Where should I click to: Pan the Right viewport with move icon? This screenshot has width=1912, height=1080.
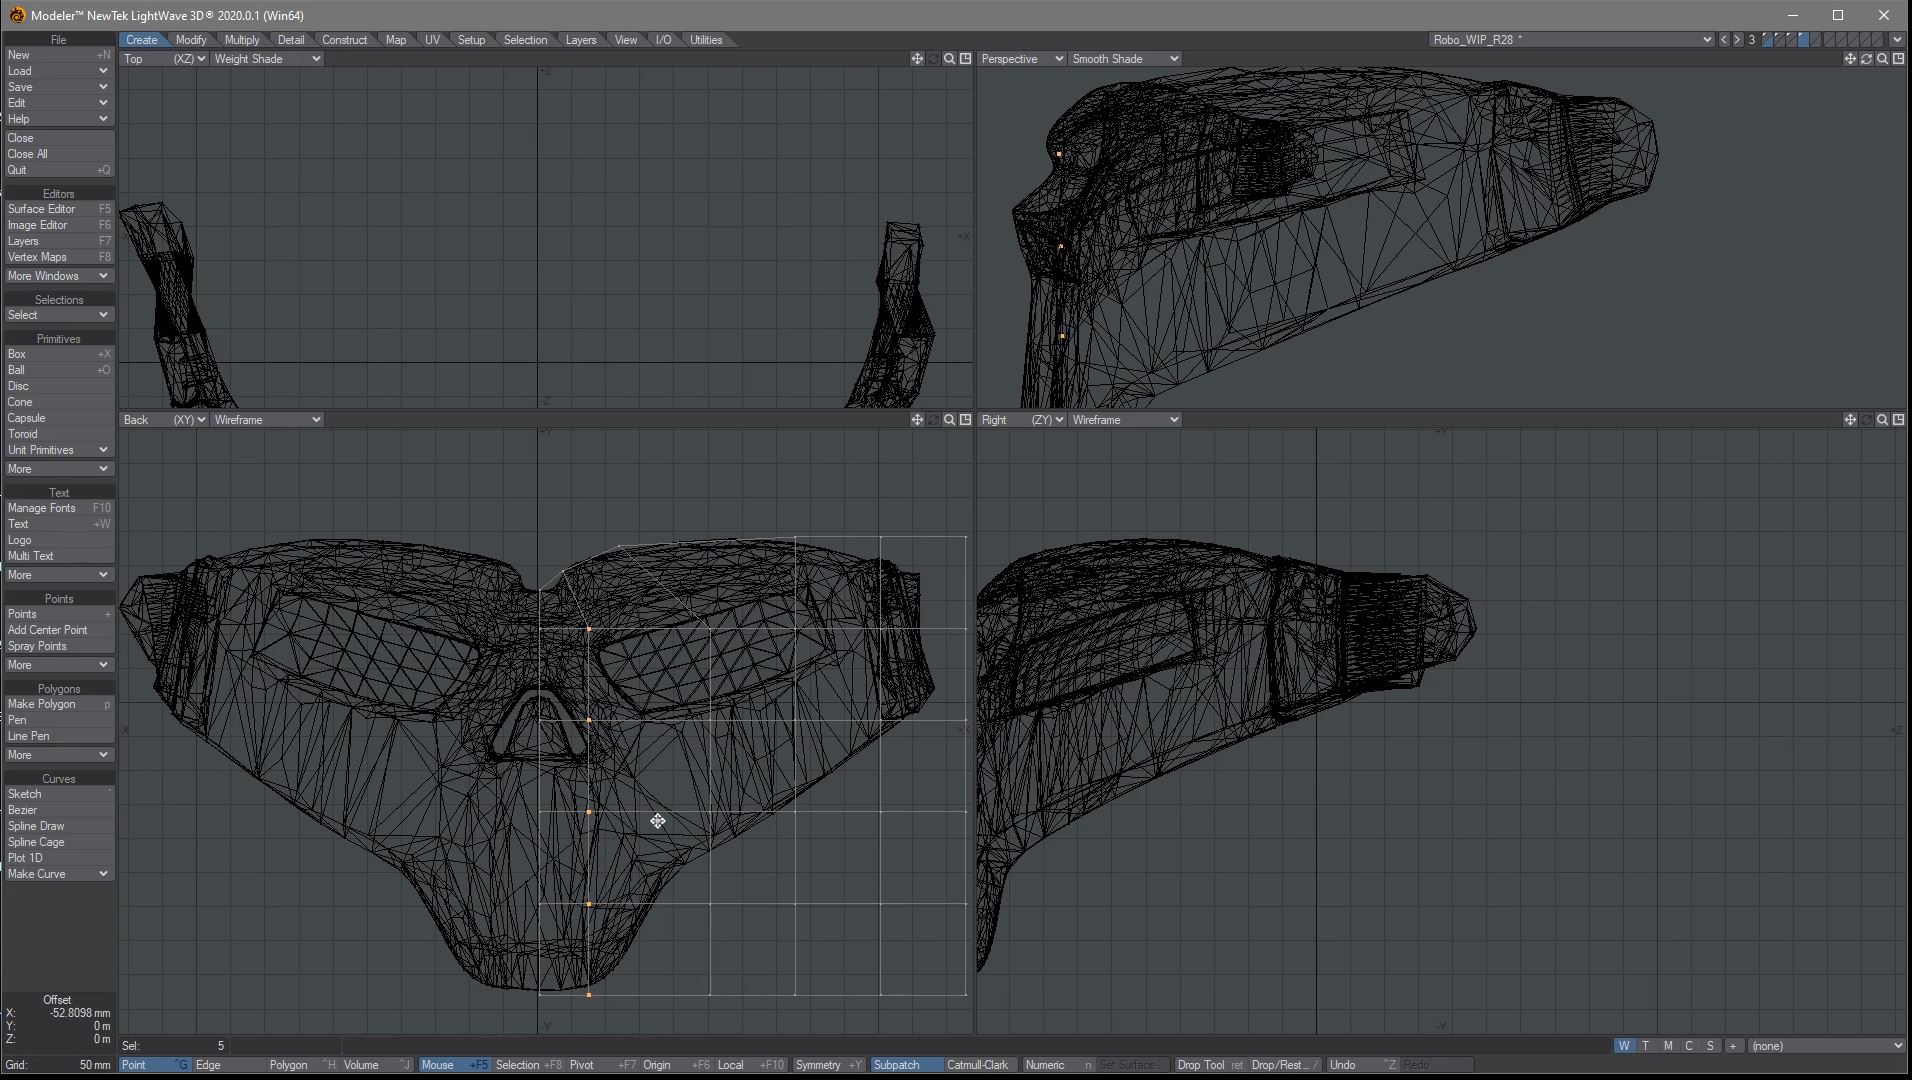coord(1850,420)
